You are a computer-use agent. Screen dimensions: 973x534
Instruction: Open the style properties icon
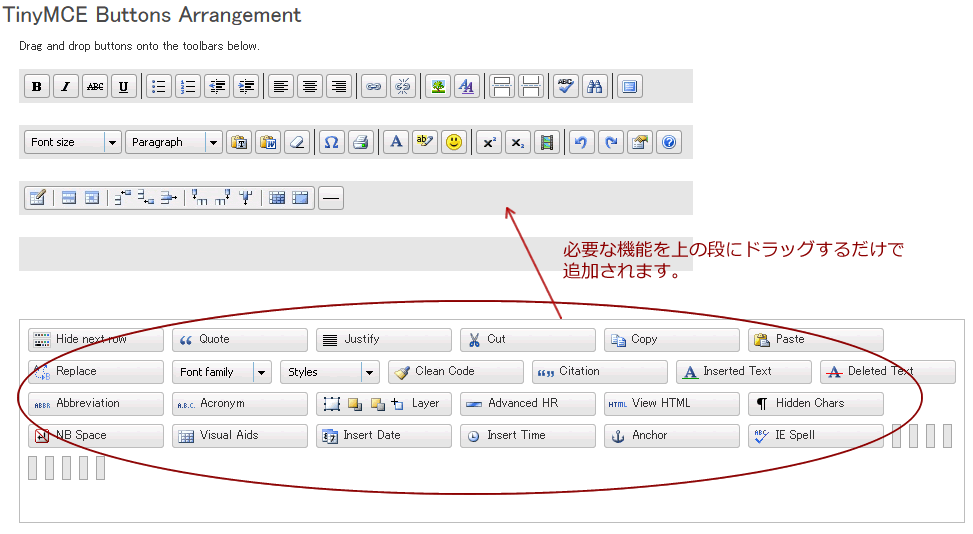[467, 86]
